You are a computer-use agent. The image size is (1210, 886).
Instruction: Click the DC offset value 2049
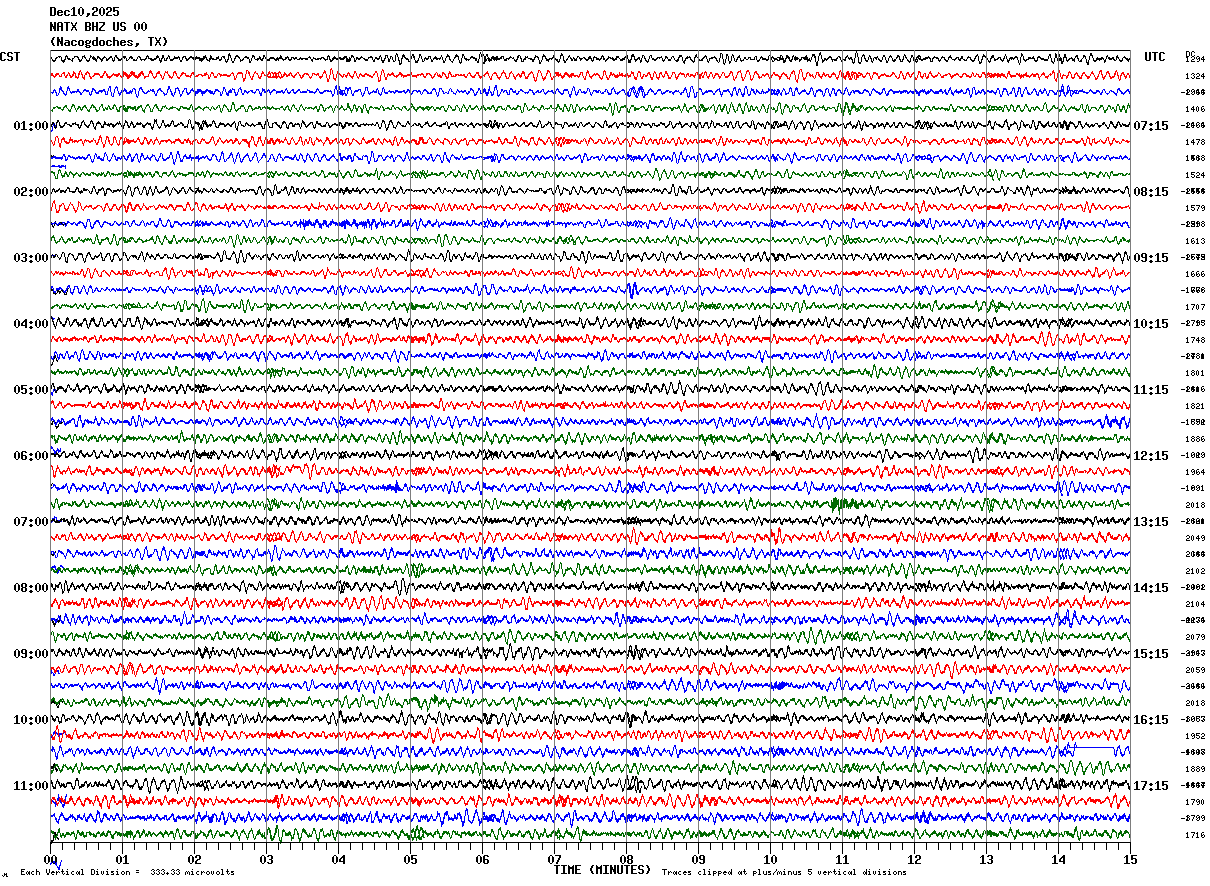(1195, 538)
